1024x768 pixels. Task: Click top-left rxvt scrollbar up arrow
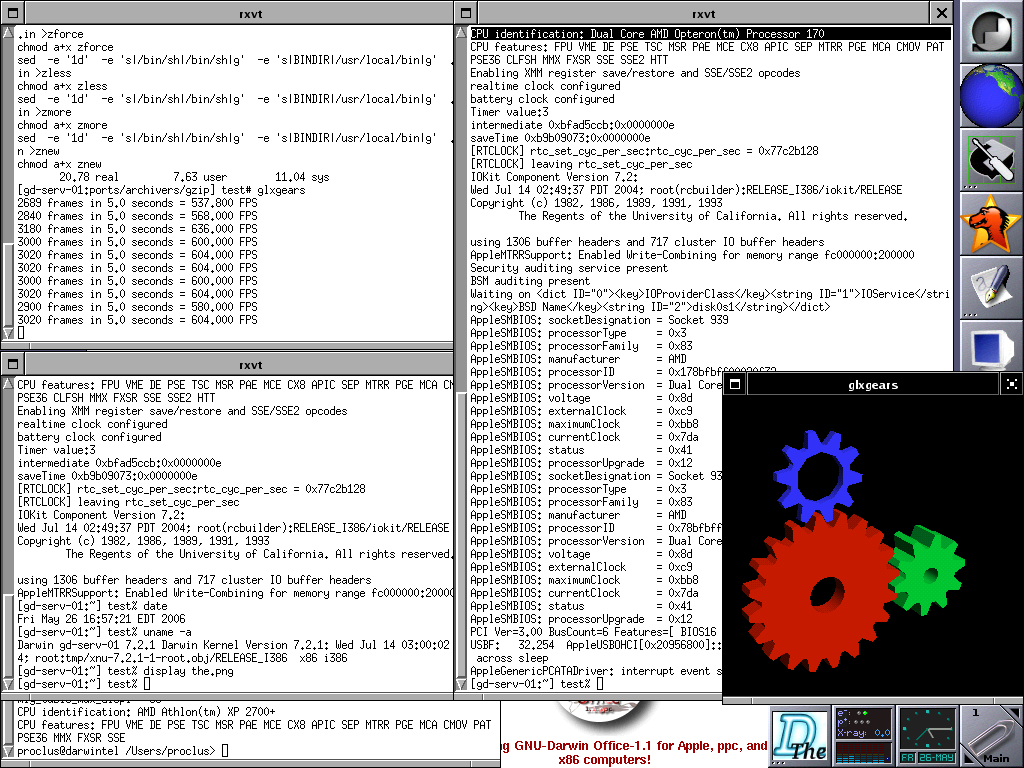(x=8, y=32)
